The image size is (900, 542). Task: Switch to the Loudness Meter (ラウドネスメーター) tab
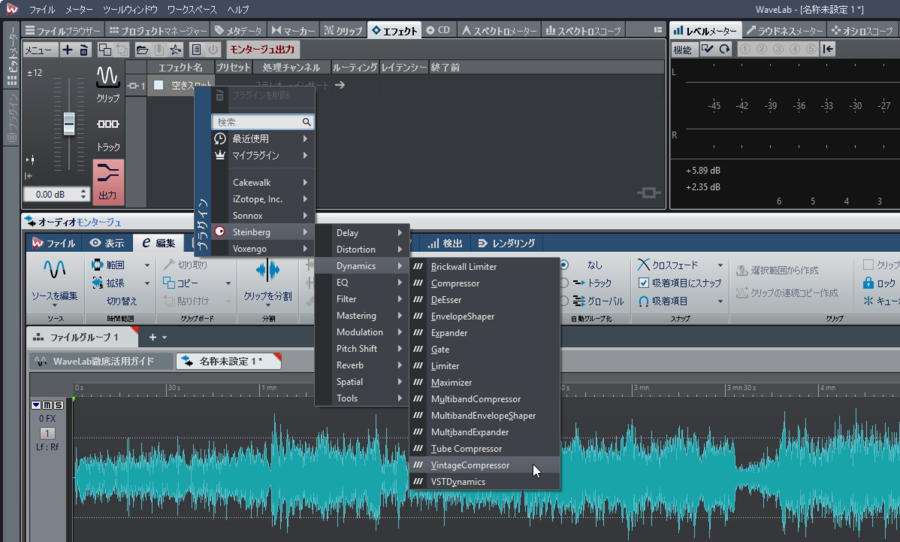click(785, 30)
